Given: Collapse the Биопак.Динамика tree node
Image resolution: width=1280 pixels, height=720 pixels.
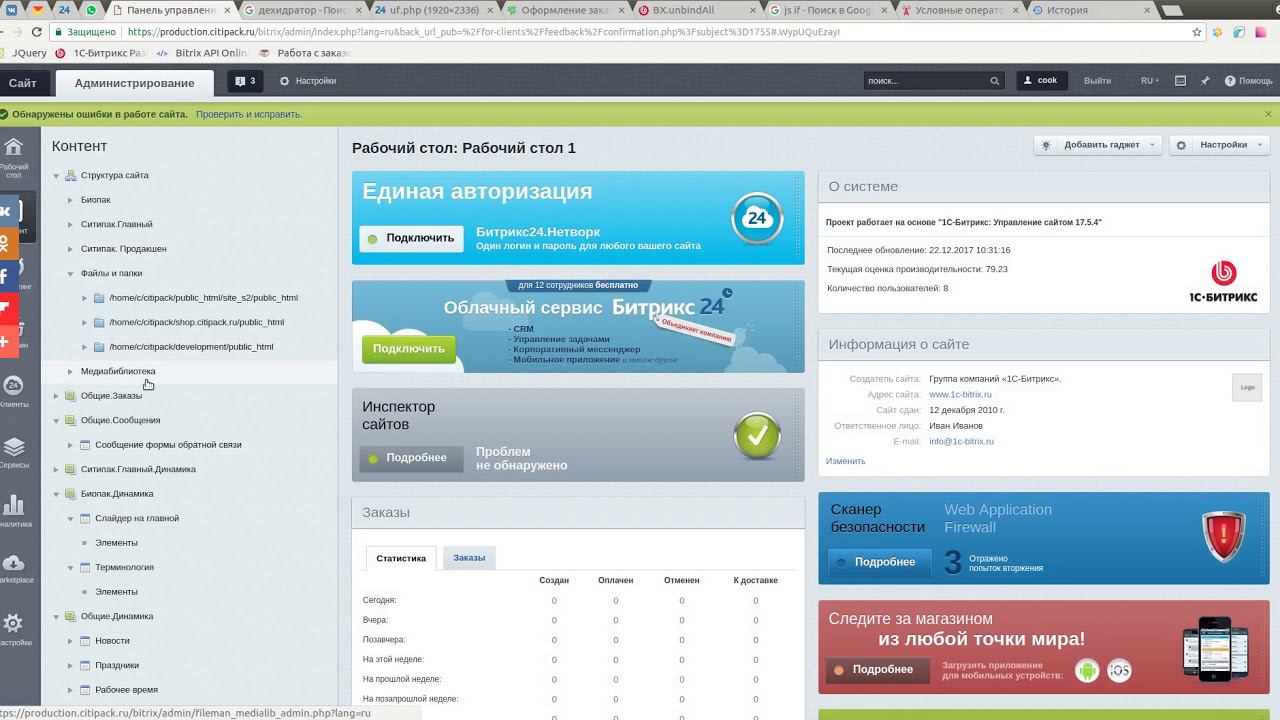Looking at the screenshot, I should [57, 494].
